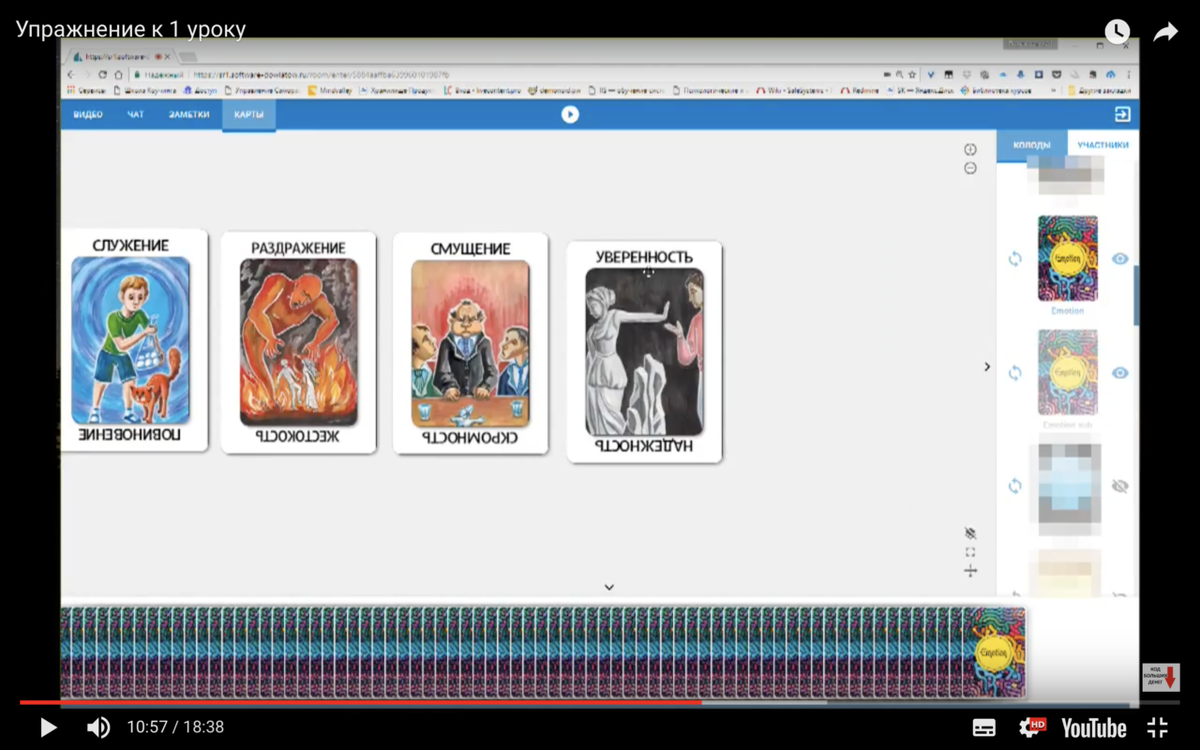Screen dimensions: 1200x750
Task: Switch to the ЧАТ tab
Action: point(135,115)
